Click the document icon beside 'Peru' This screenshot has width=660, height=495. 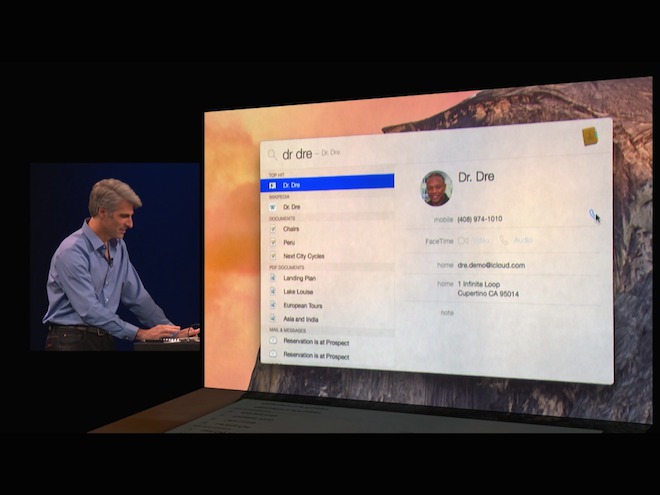(273, 242)
